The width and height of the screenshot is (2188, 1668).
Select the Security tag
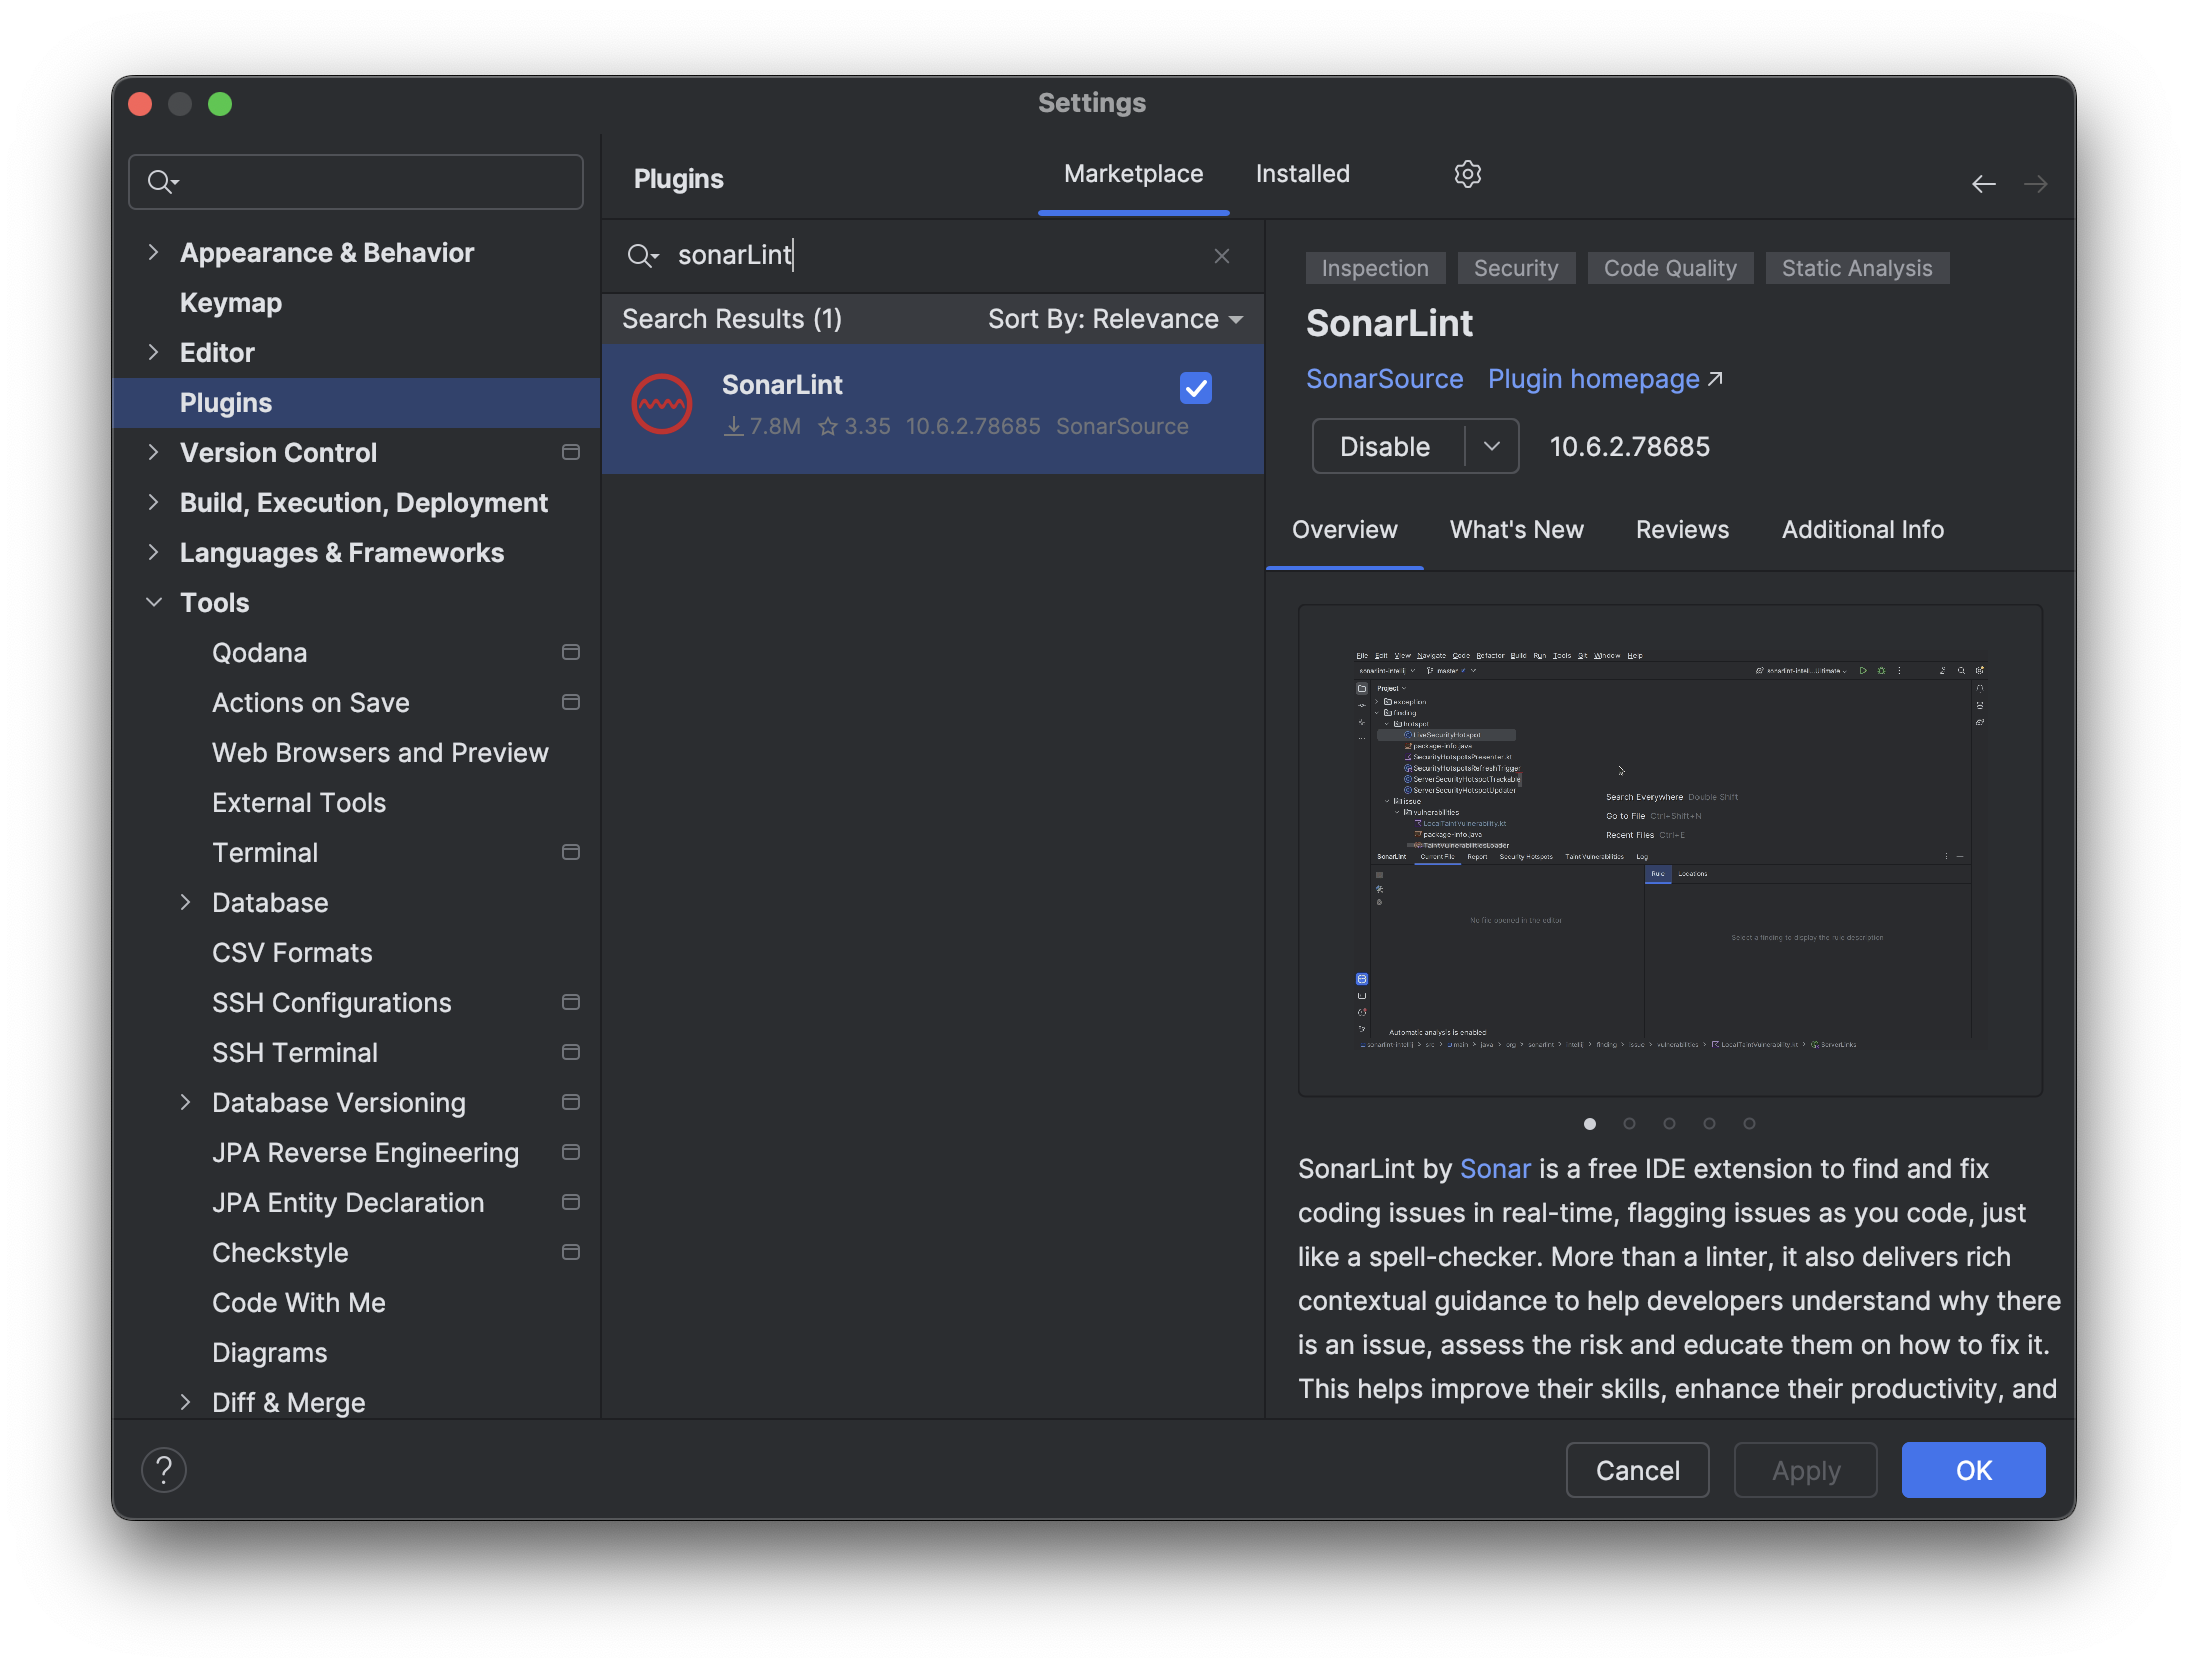click(1515, 268)
